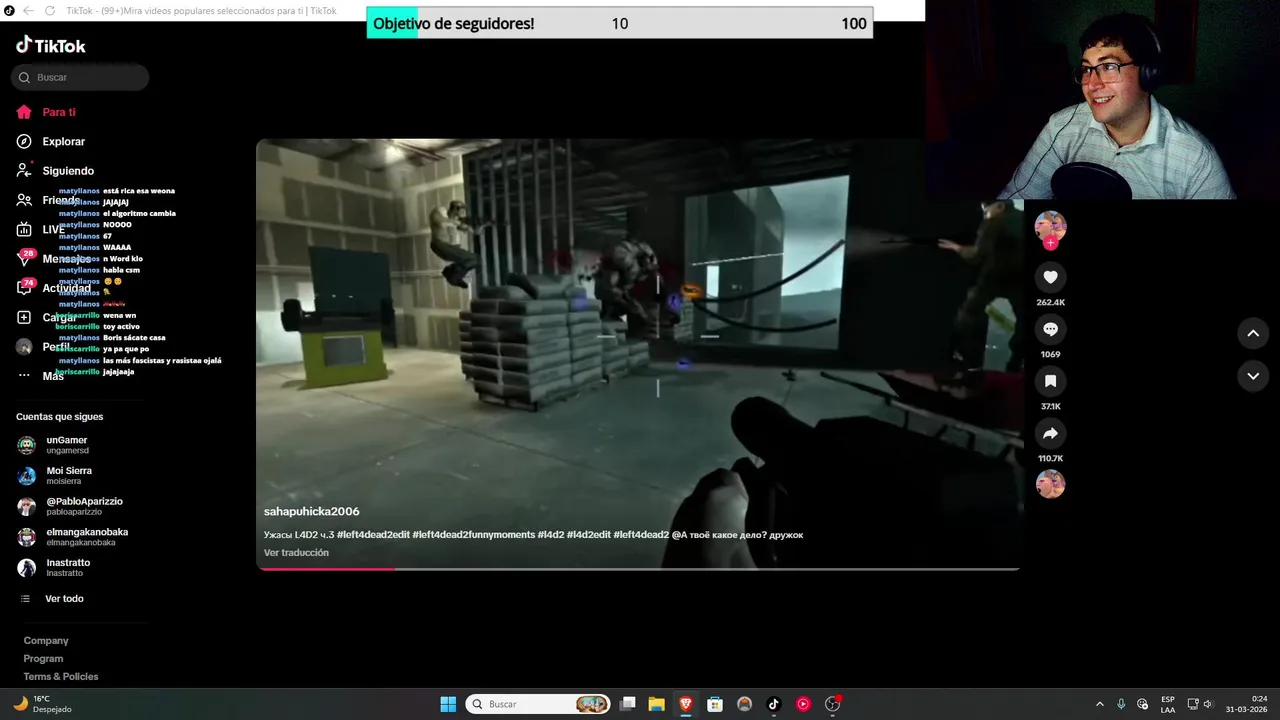Show hidden system tray icons
1280x720 pixels.
point(1100,704)
